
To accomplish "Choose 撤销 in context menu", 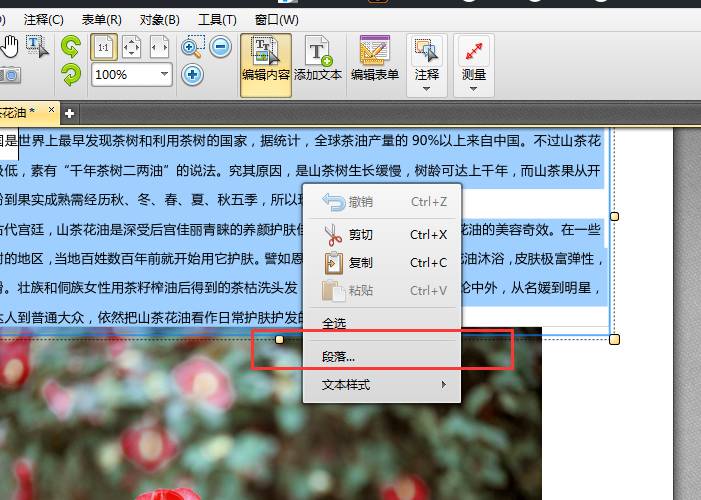I will [x=382, y=202].
